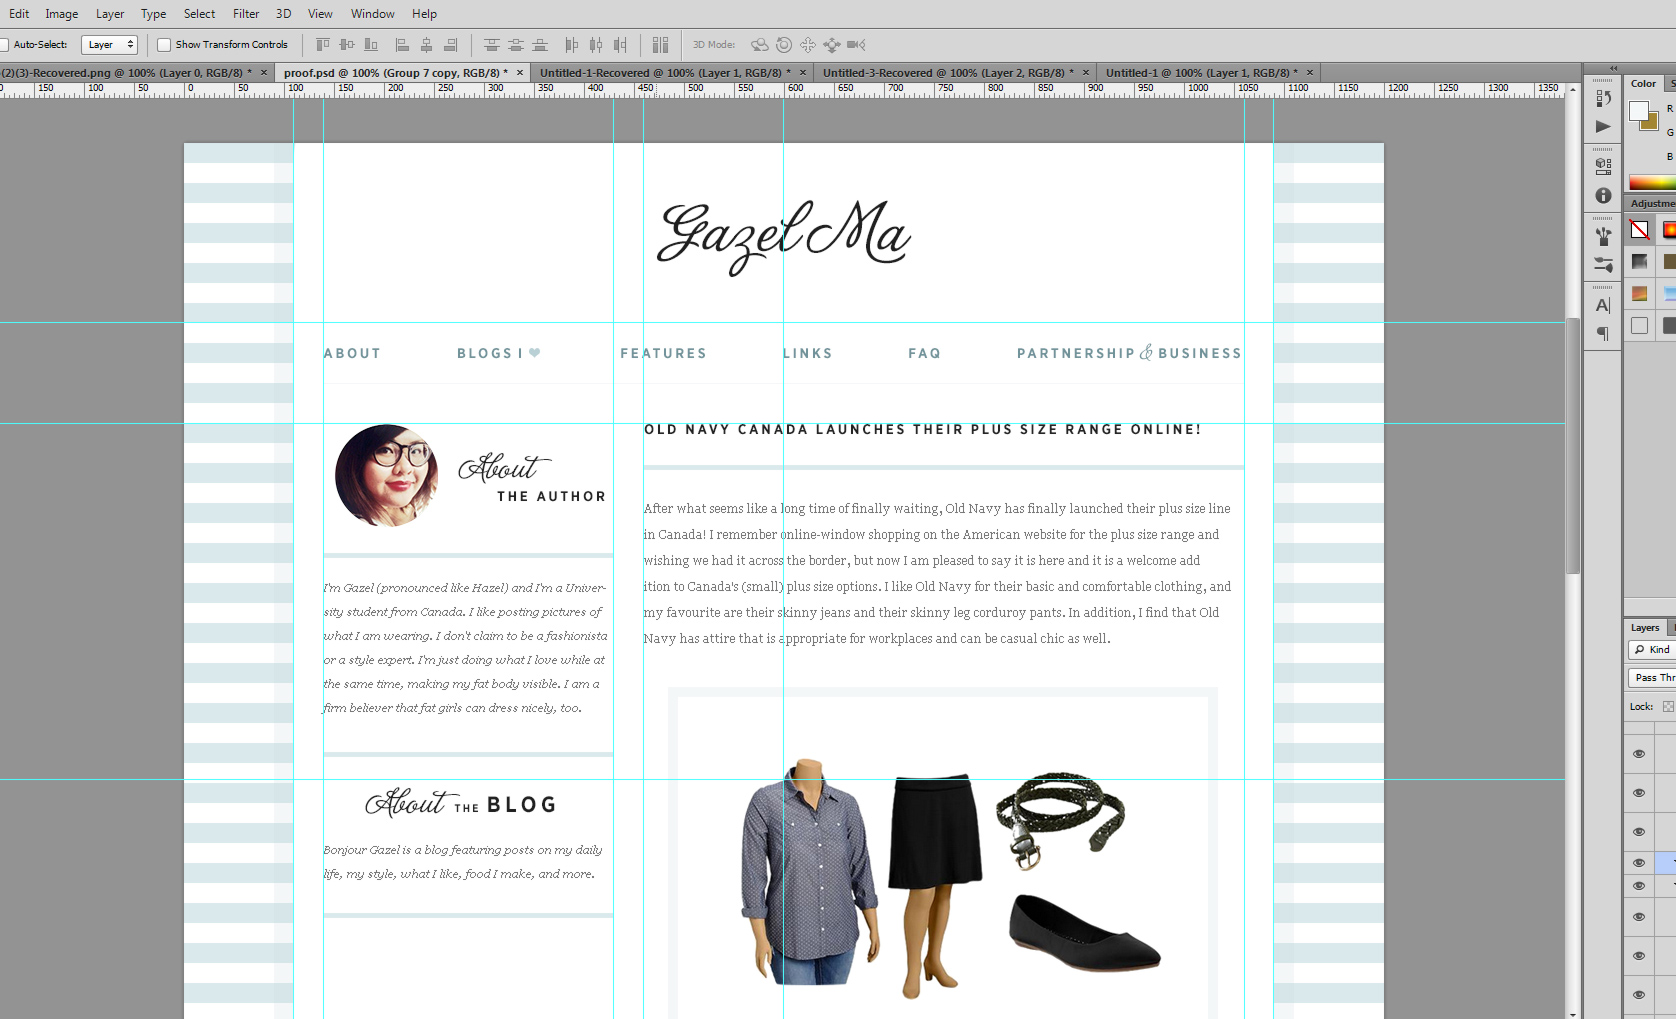The height and width of the screenshot is (1019, 1676).
Task: Collapse the panels with double-arrow button
Action: tap(1613, 69)
